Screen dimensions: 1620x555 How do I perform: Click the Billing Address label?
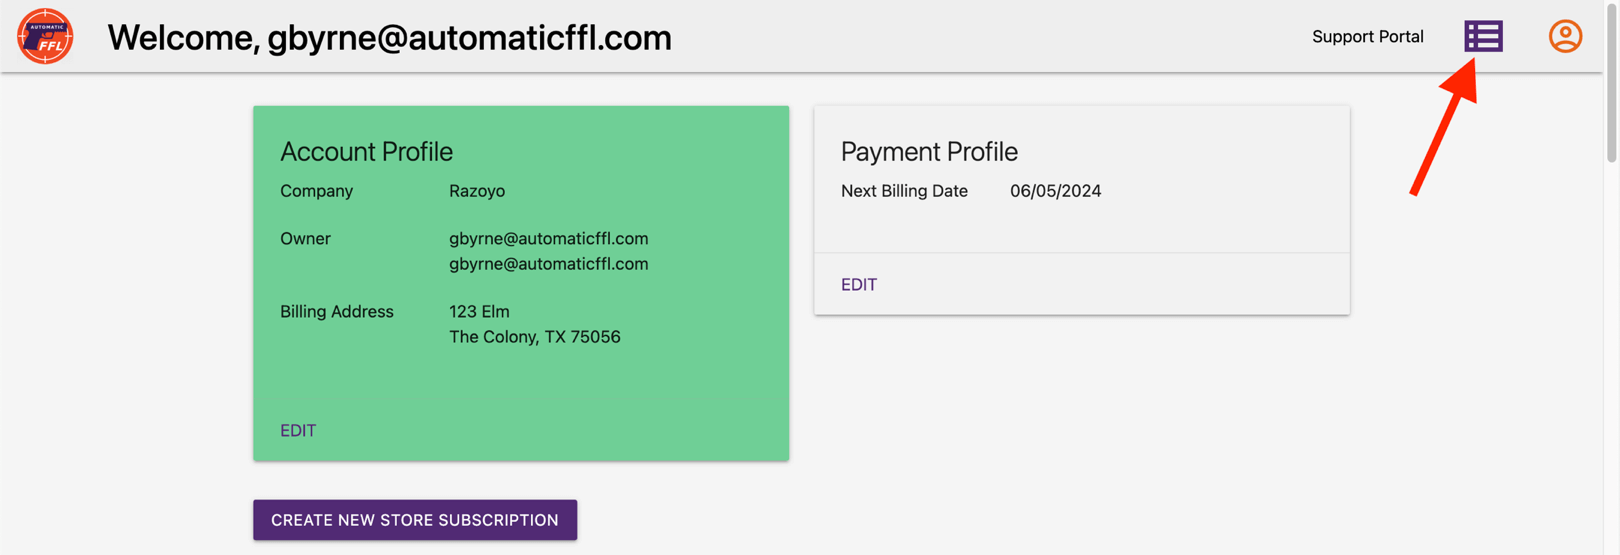(x=337, y=312)
